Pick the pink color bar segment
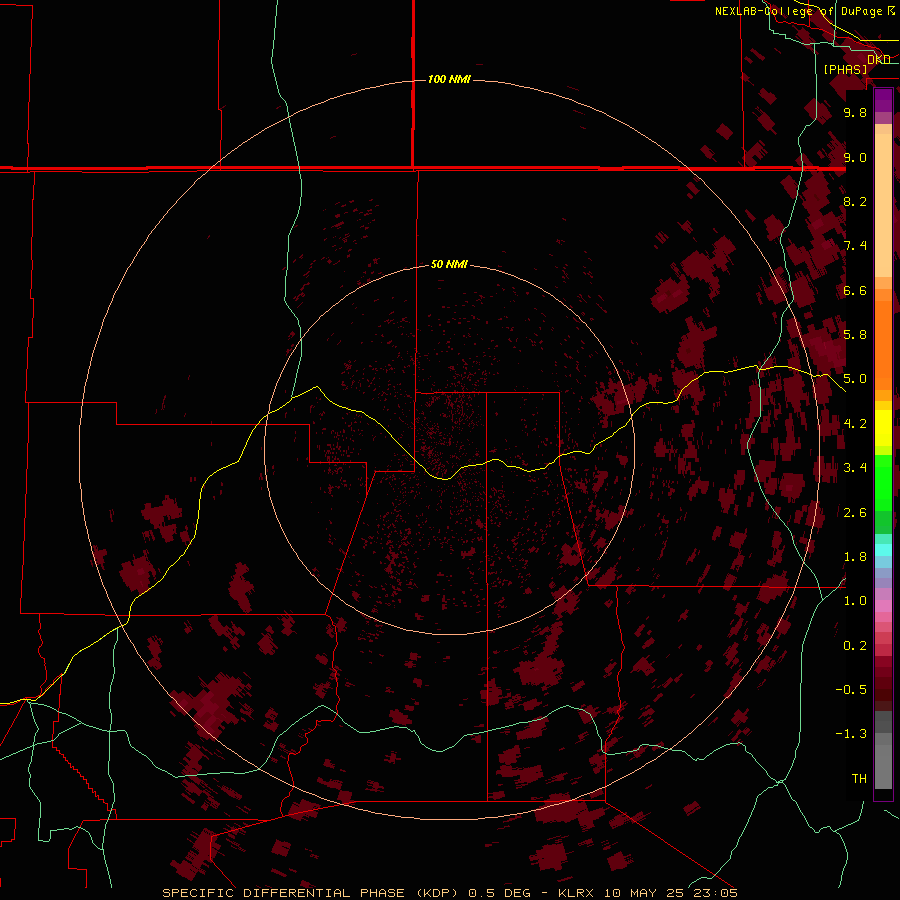This screenshot has height=900, width=900. coord(883,606)
